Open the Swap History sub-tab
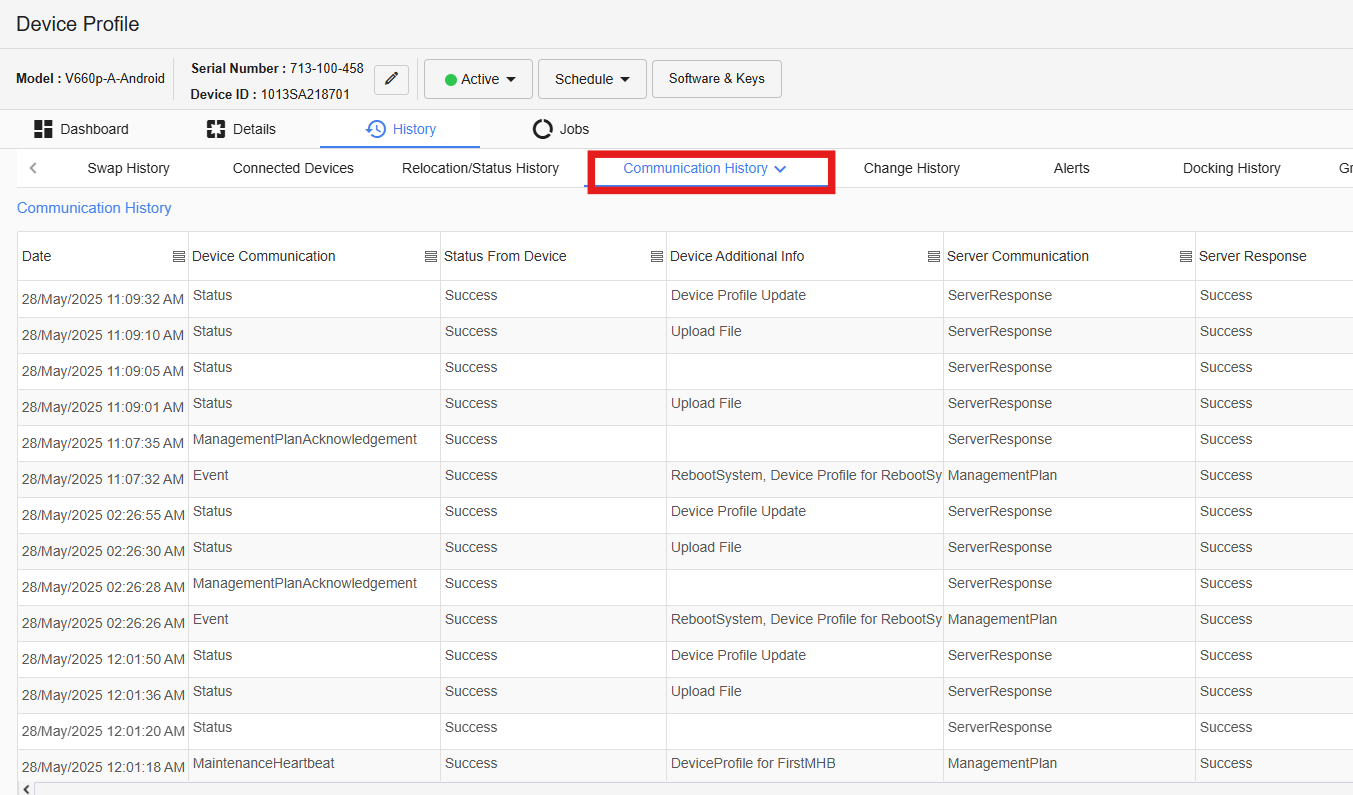 (x=128, y=168)
